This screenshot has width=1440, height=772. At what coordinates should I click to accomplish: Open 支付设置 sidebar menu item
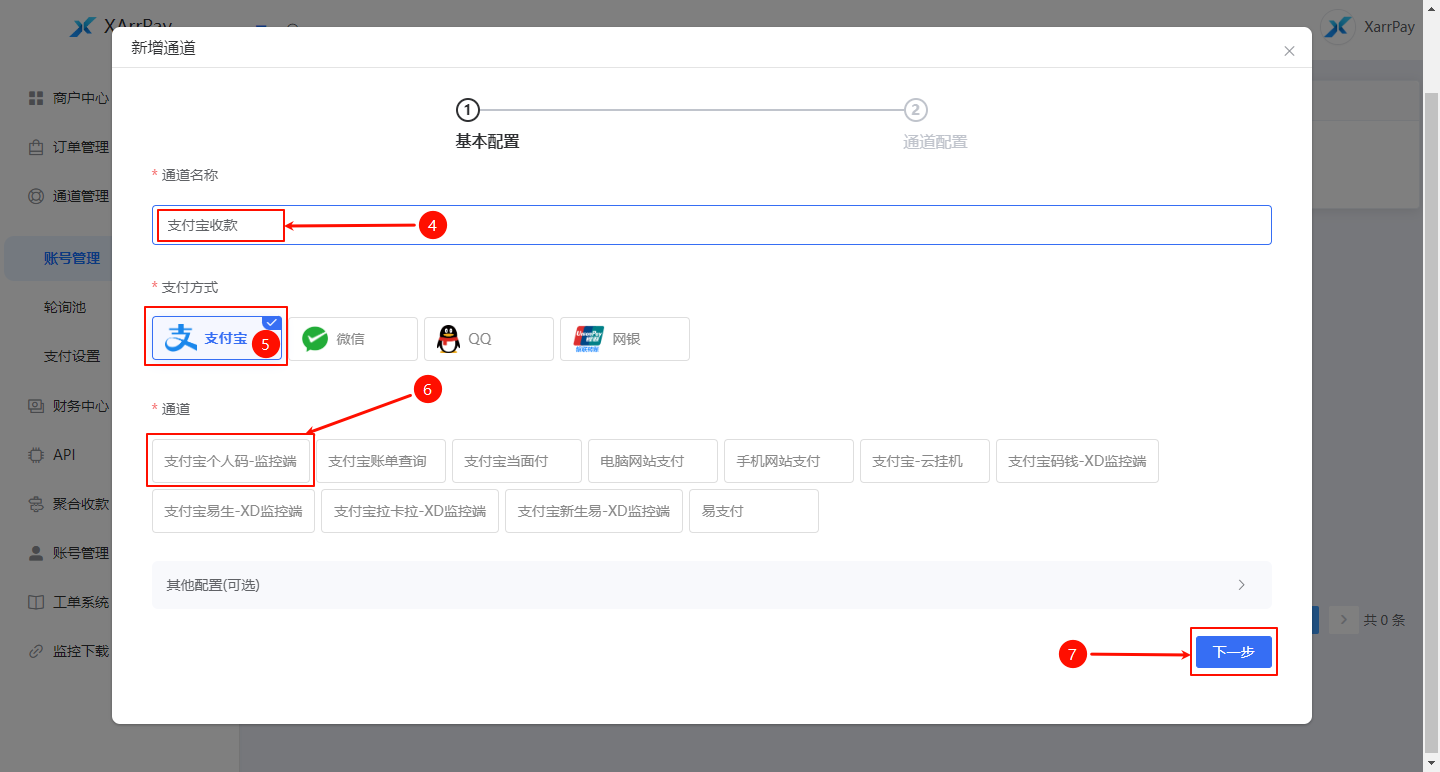72,356
